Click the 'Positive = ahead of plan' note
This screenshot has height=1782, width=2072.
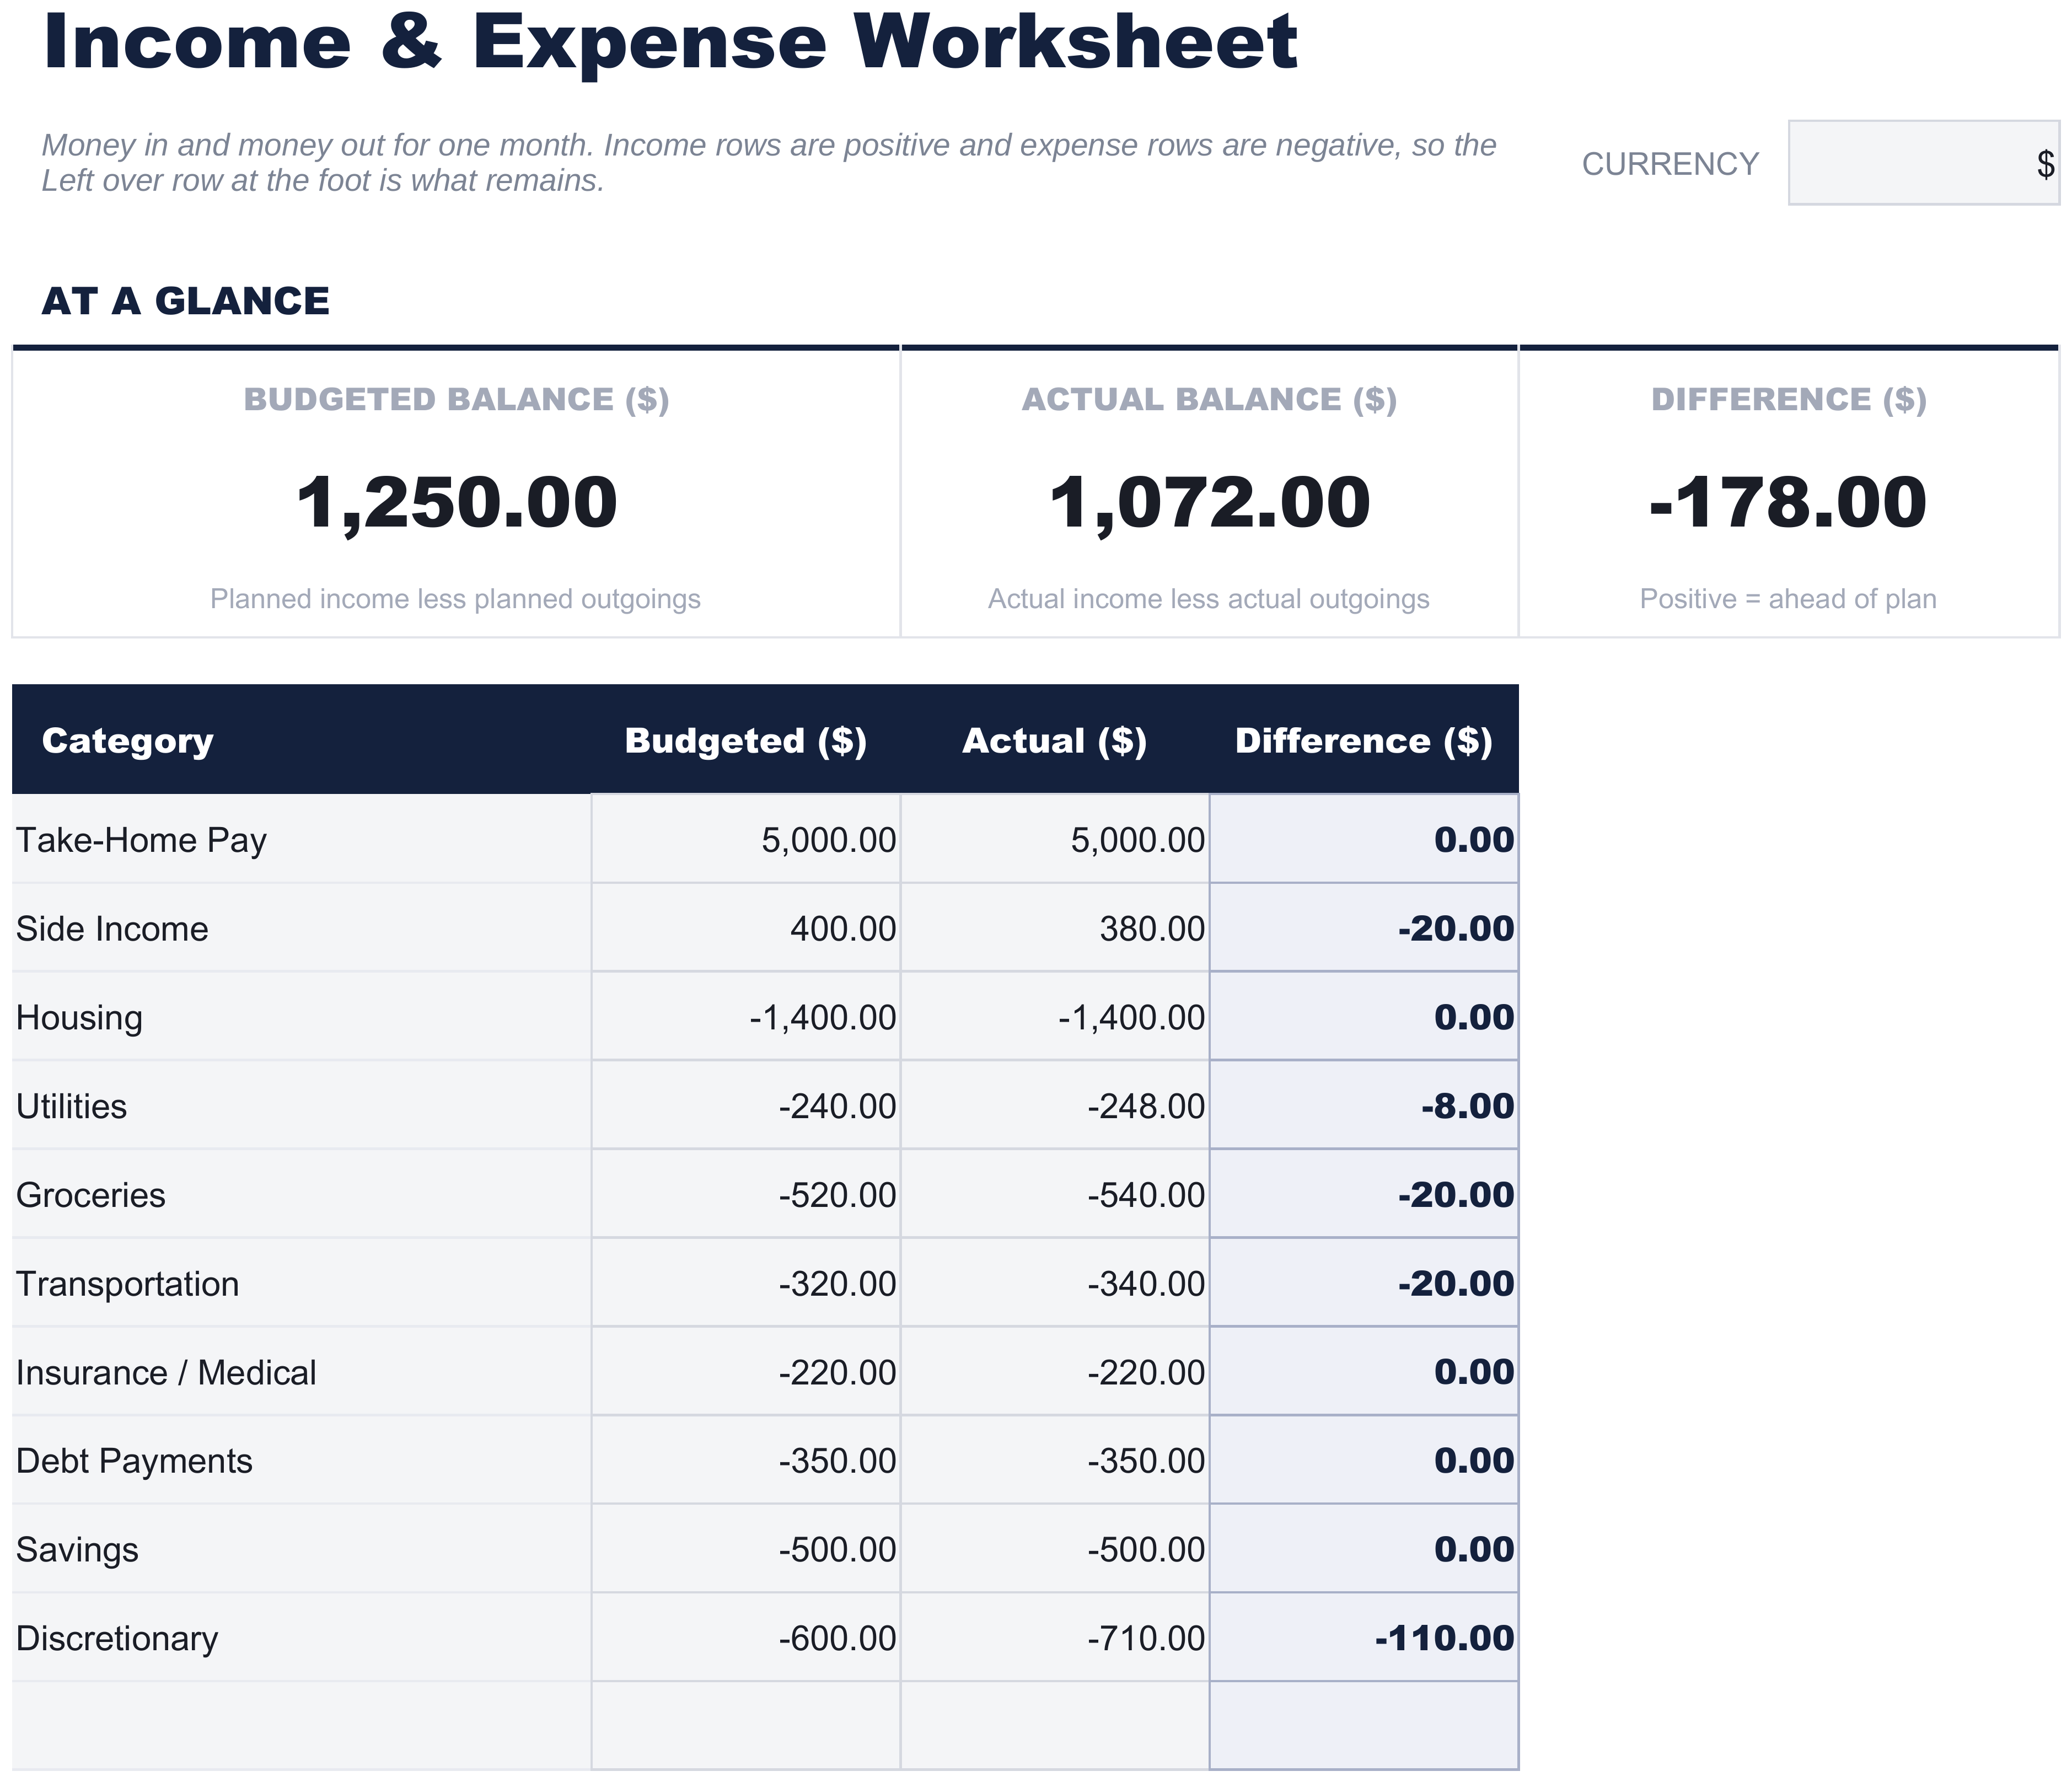1788,599
